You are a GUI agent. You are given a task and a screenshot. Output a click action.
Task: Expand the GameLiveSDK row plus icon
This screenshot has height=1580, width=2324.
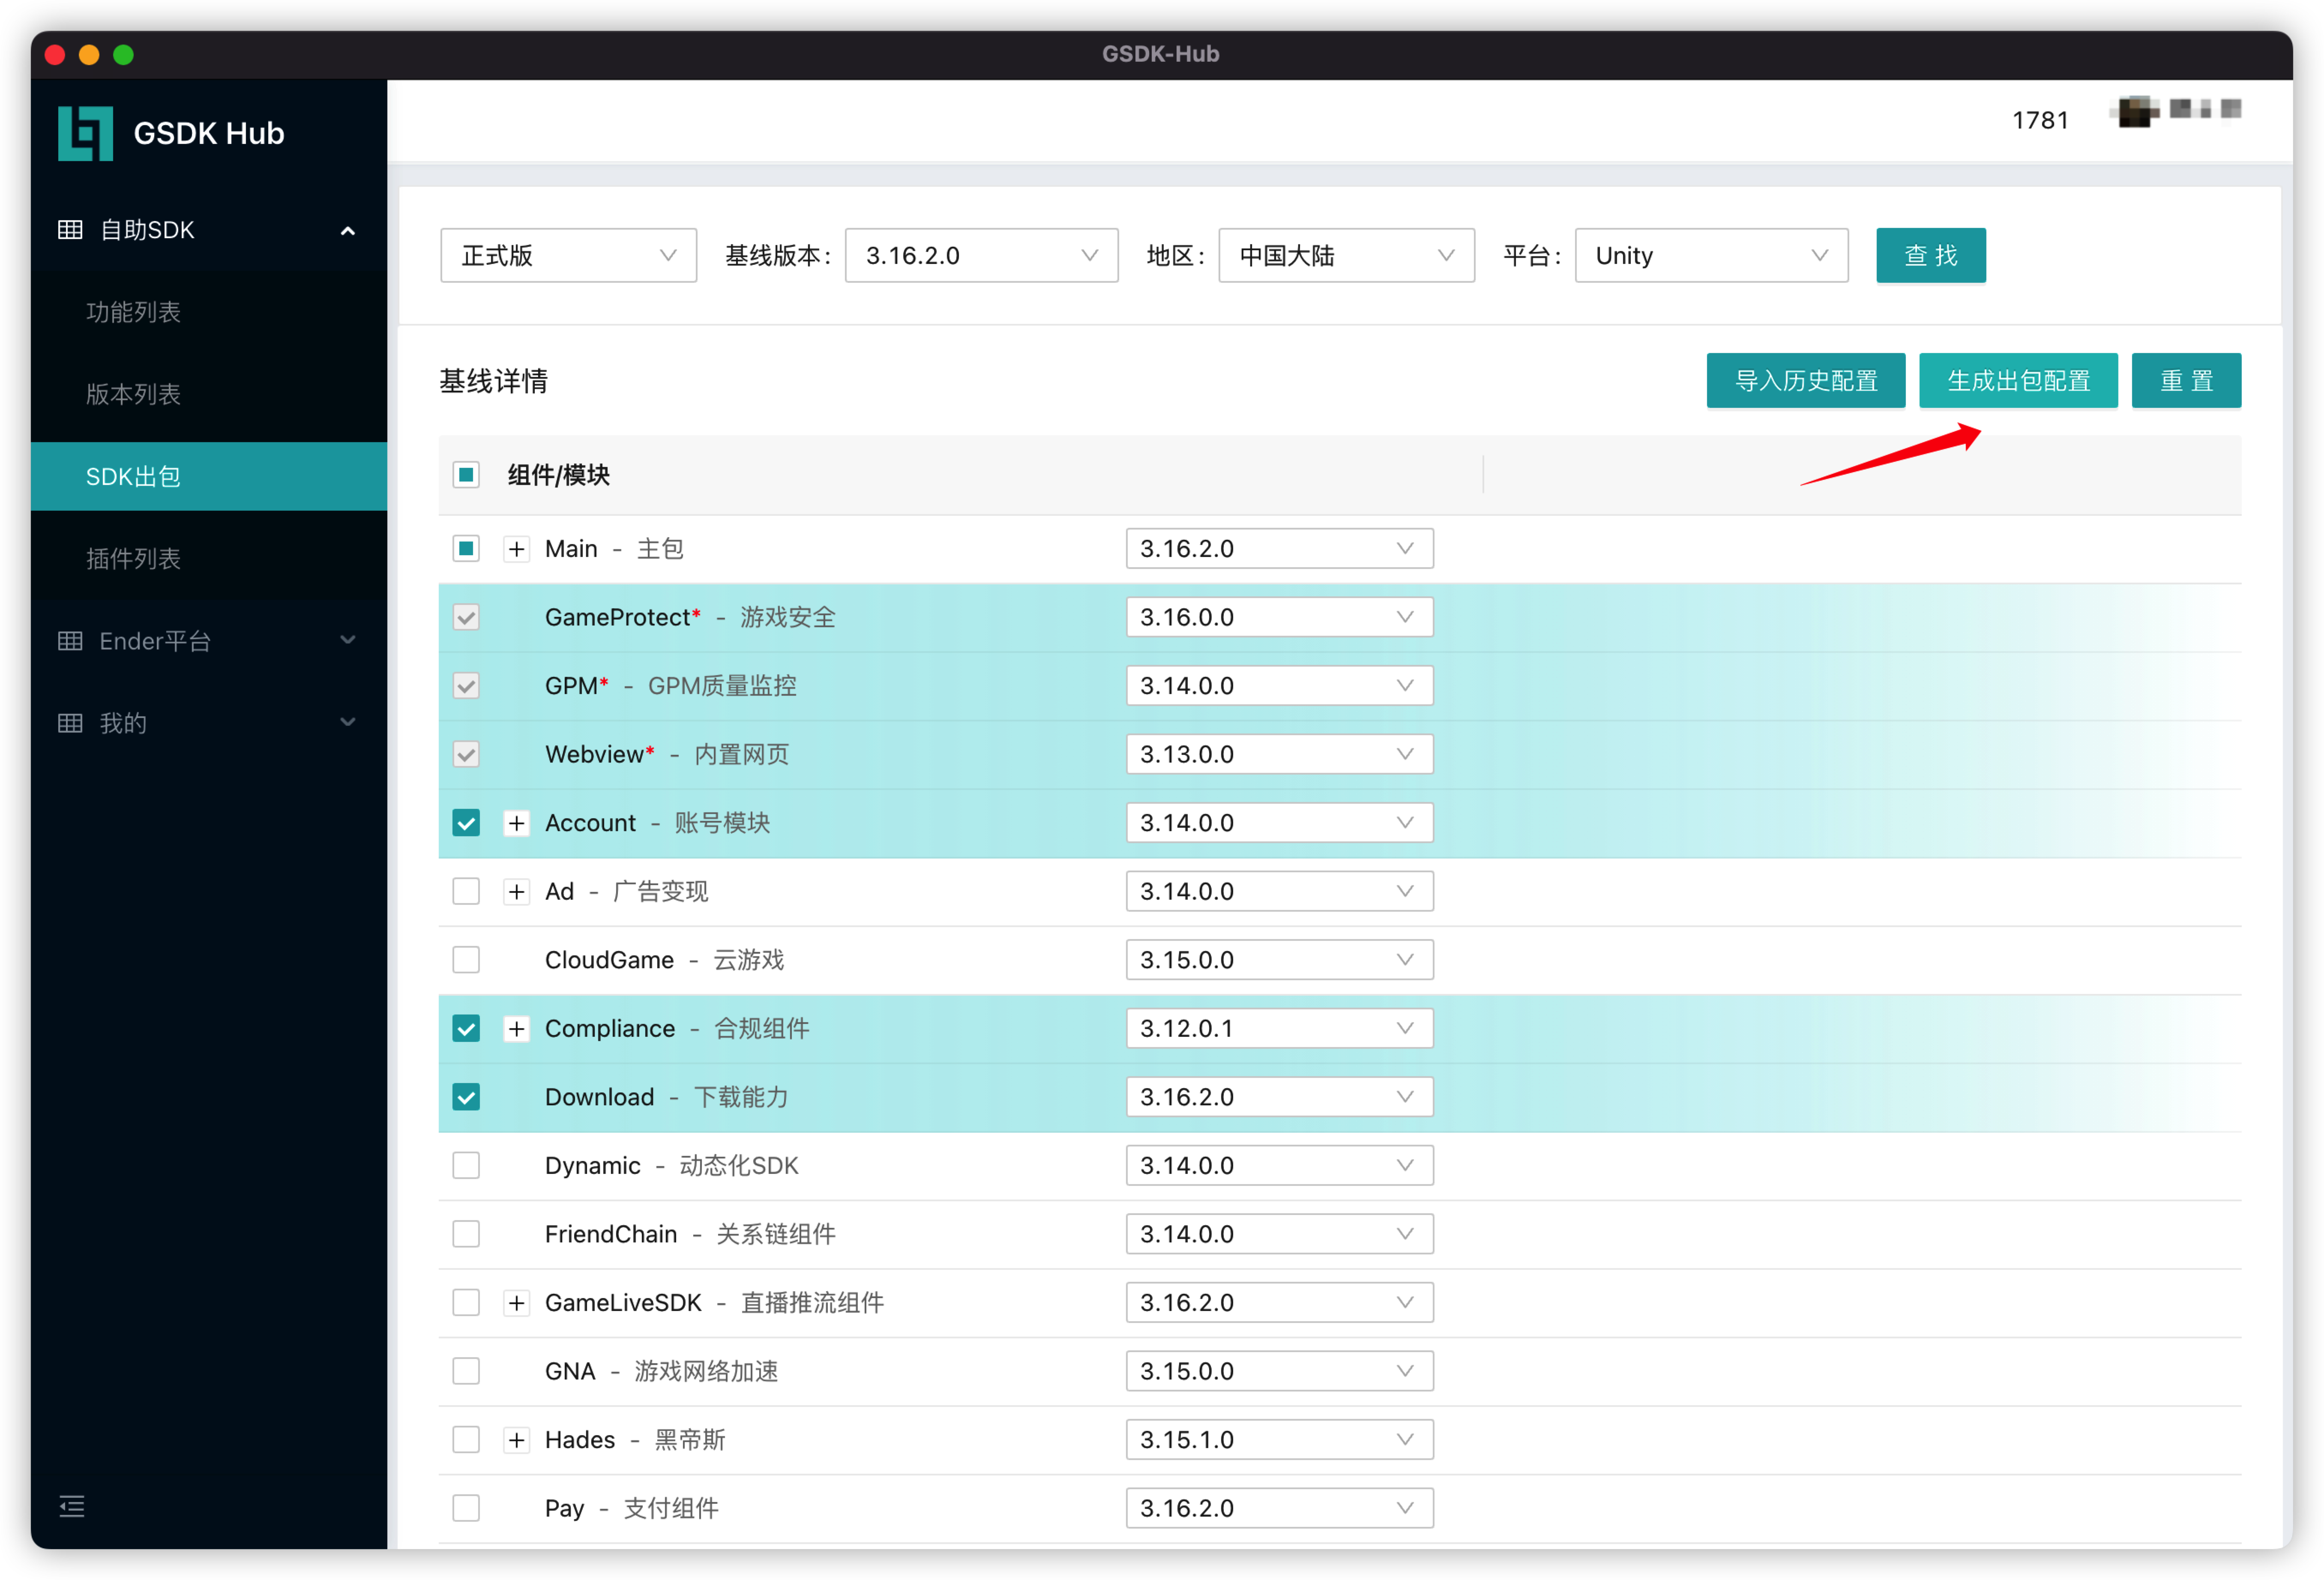(x=516, y=1303)
